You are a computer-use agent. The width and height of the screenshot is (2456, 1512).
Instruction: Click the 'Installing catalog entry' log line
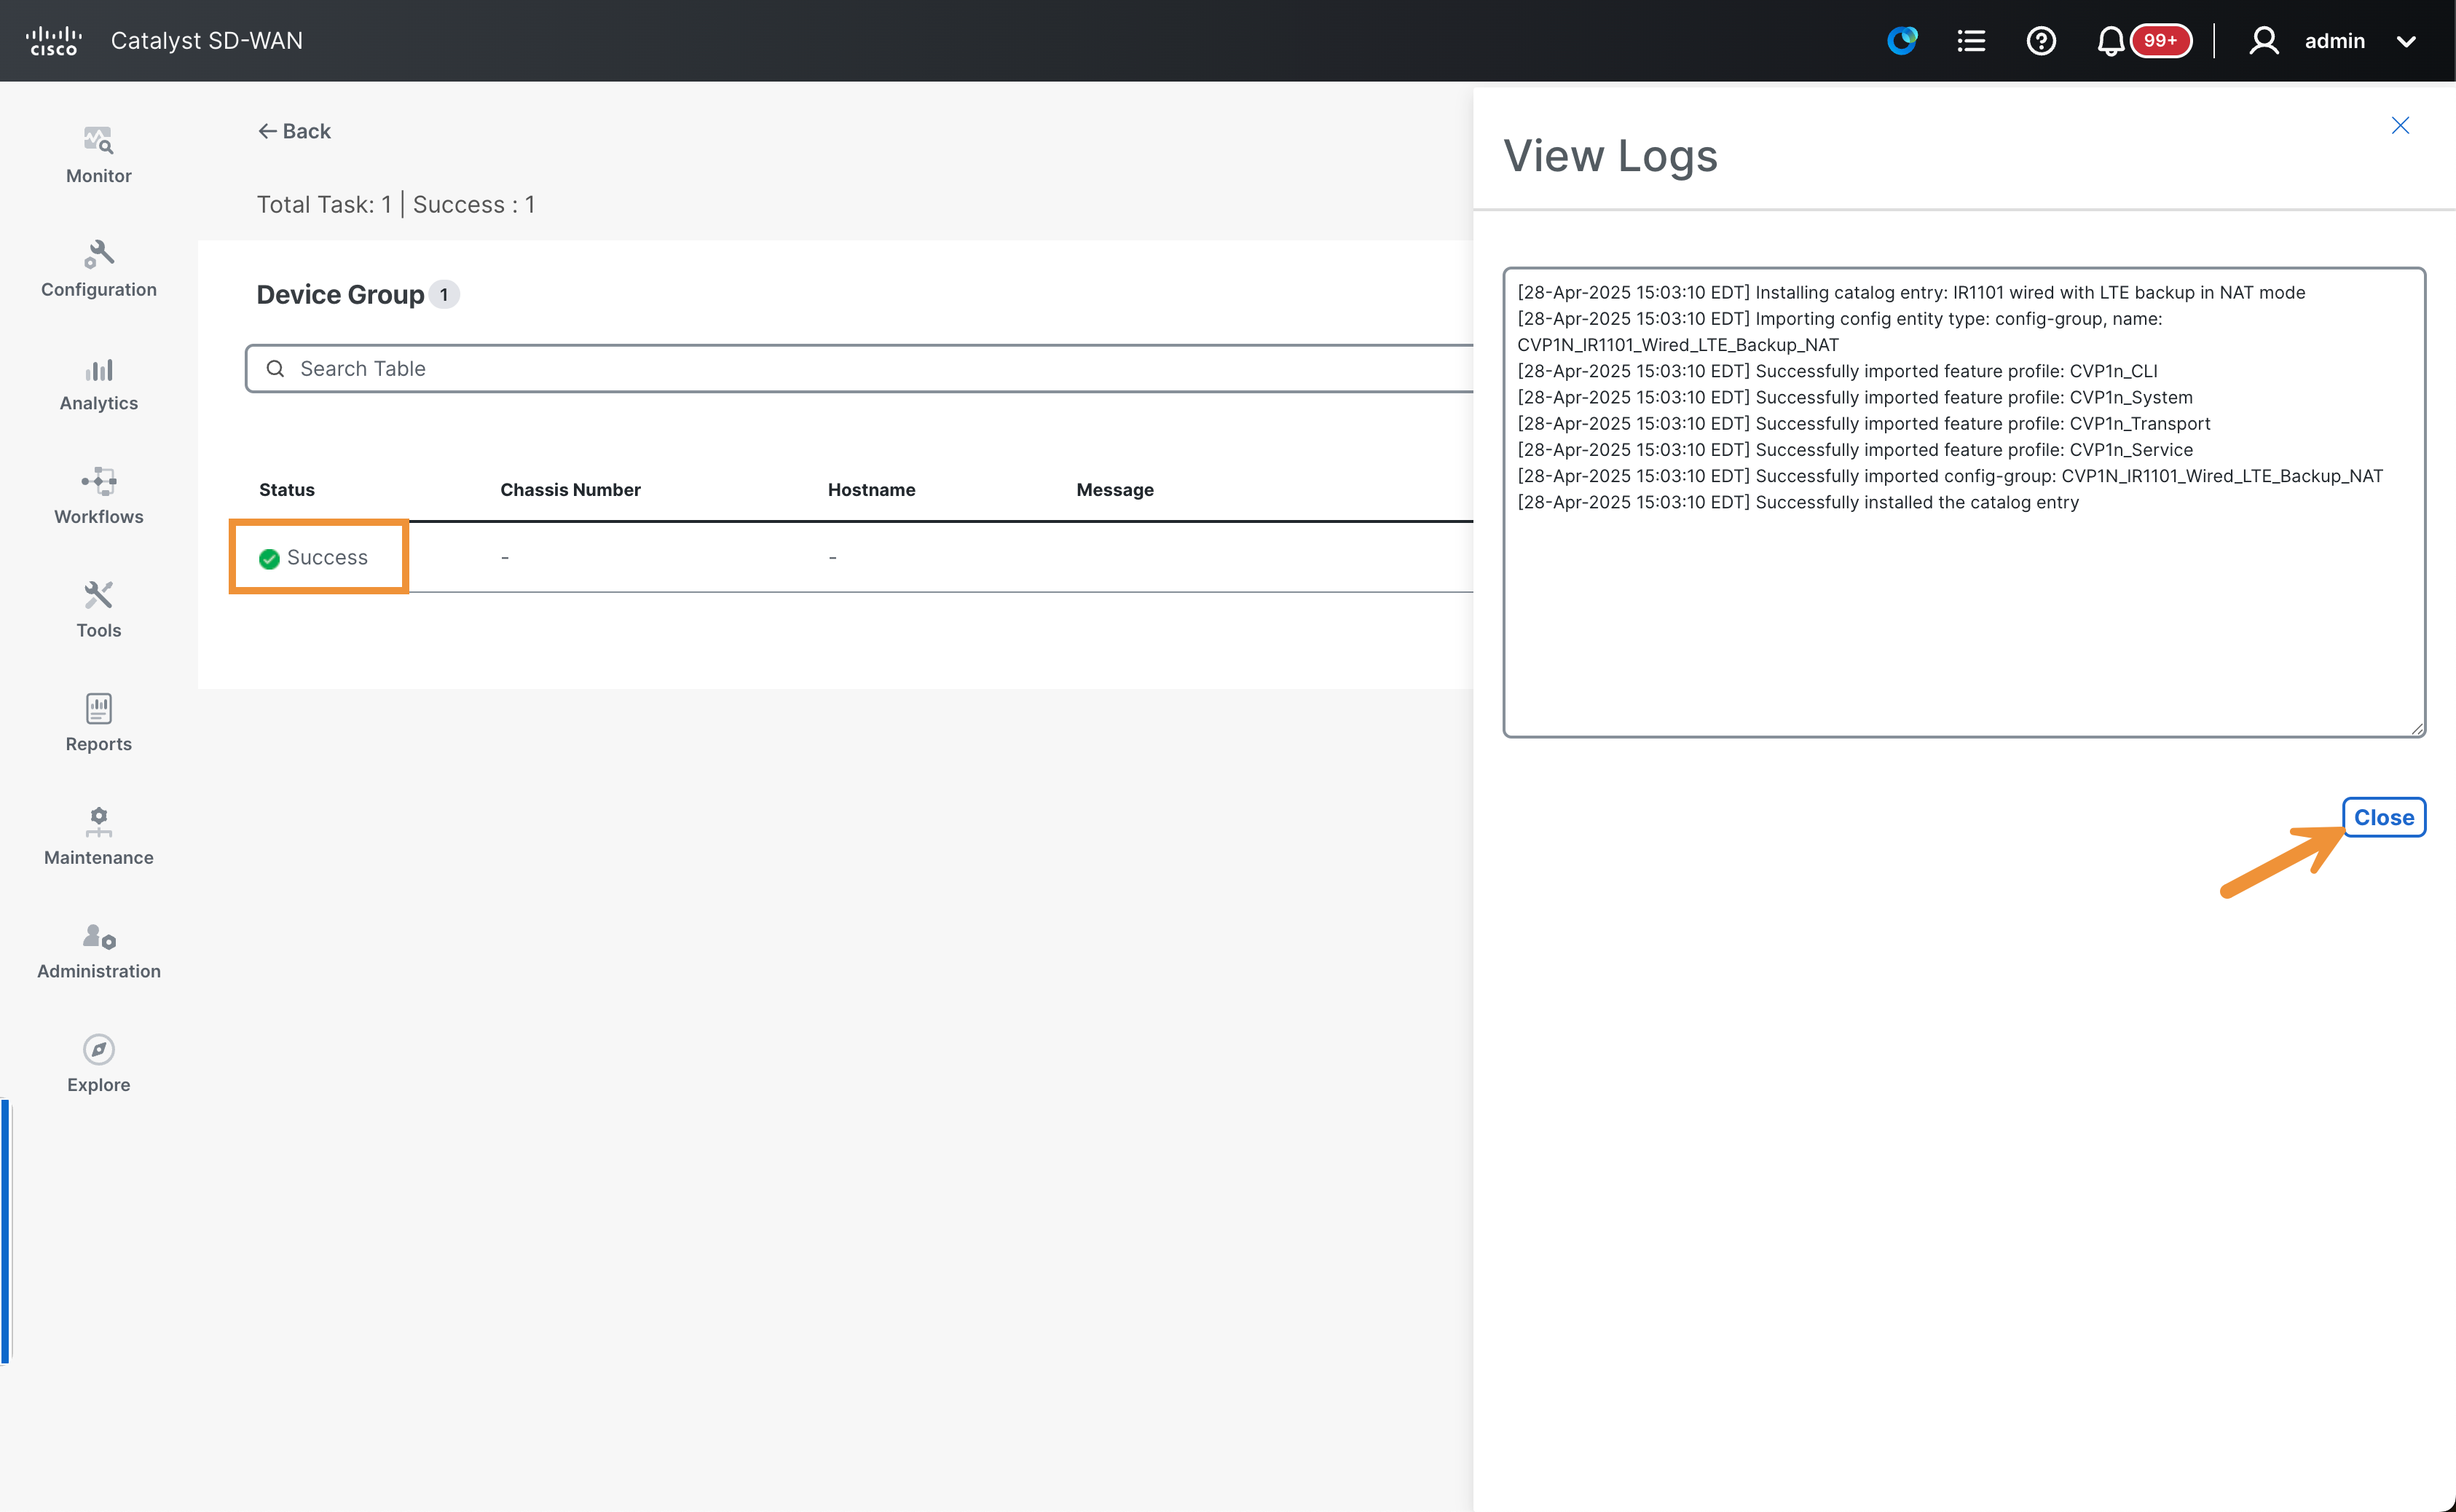click(1911, 292)
